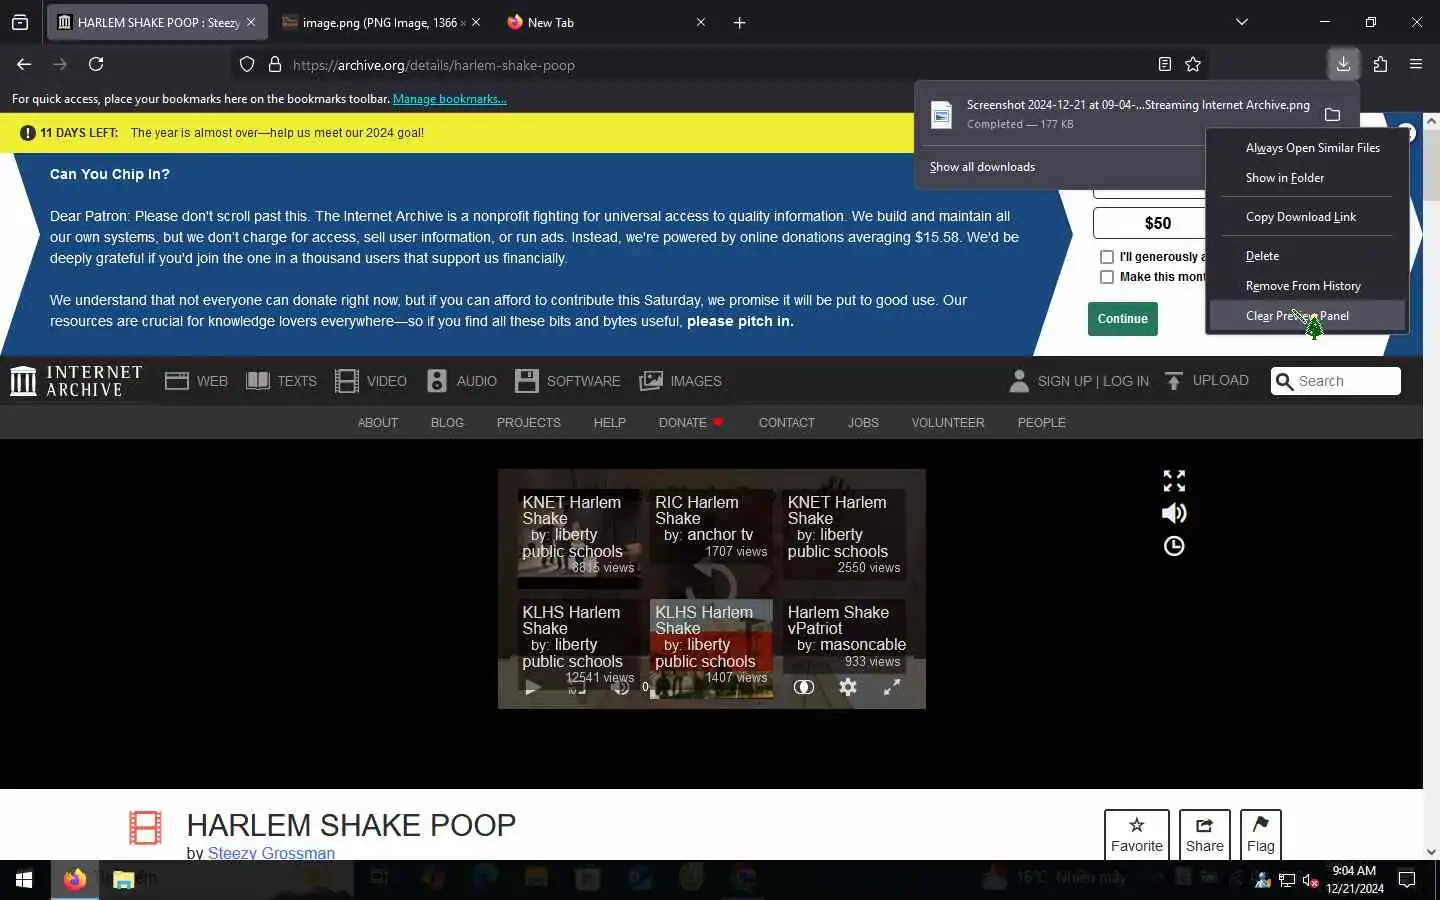Click the UPLOAD arrow button

click(1207, 380)
